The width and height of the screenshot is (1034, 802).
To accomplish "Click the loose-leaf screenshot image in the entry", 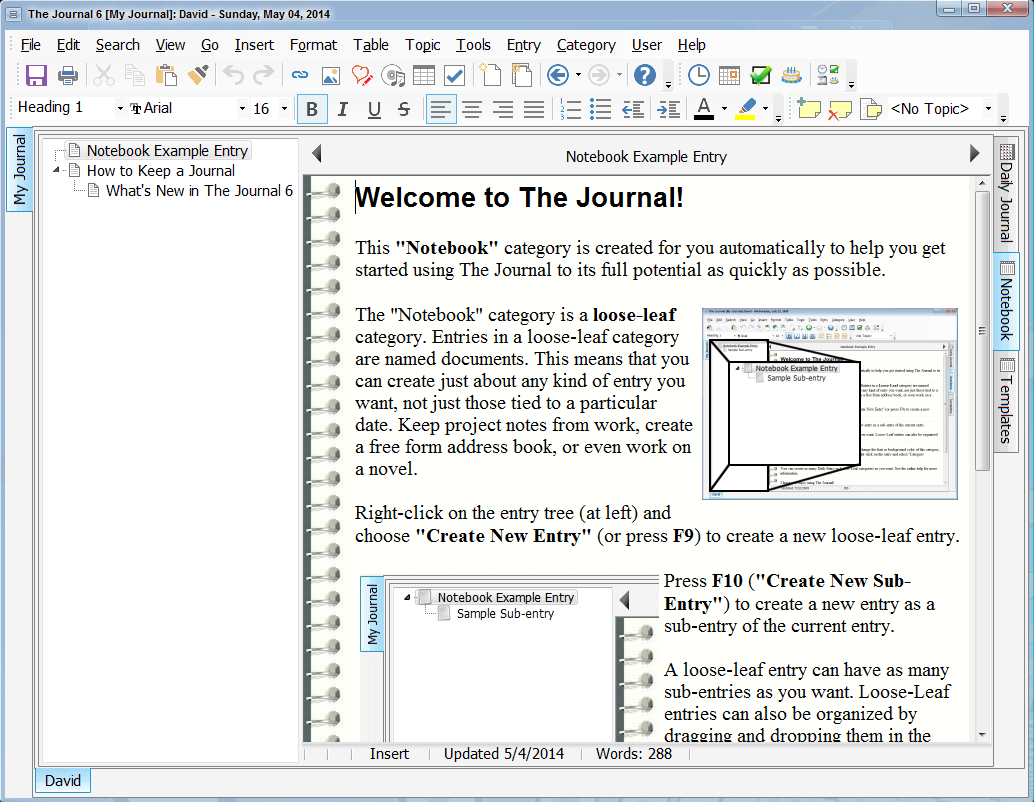I will 830,404.
